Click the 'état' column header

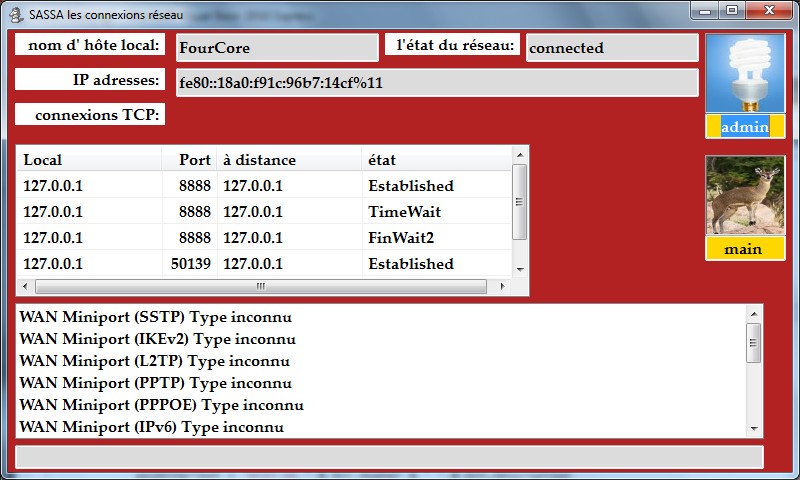(435, 160)
